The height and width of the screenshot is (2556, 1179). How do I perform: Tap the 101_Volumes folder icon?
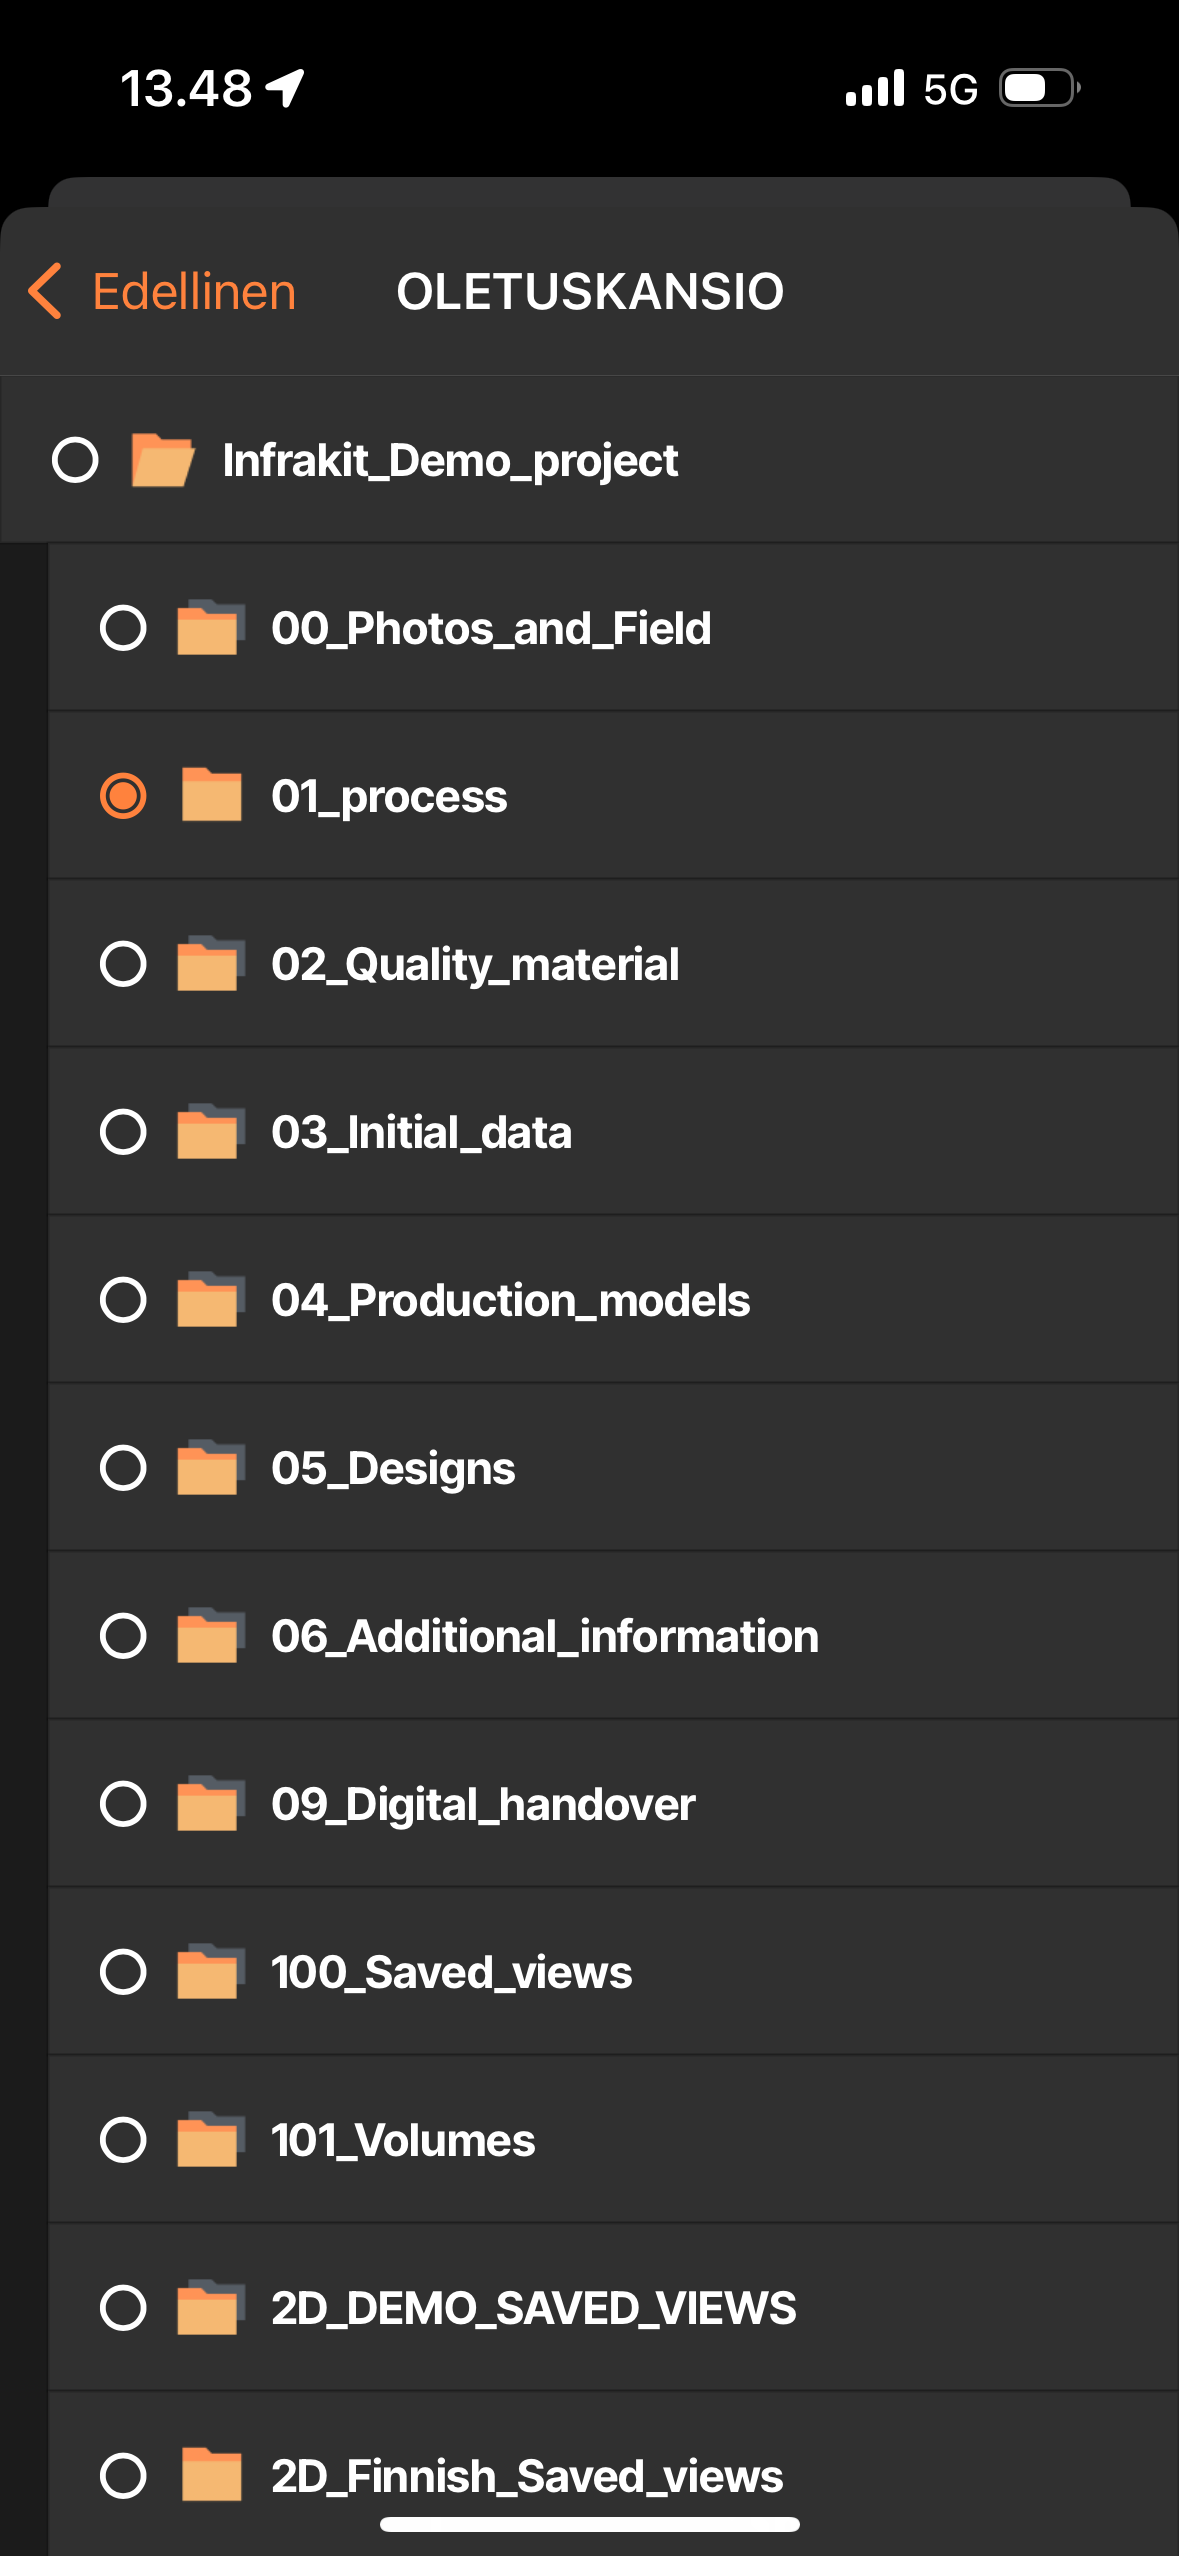click(210, 2140)
